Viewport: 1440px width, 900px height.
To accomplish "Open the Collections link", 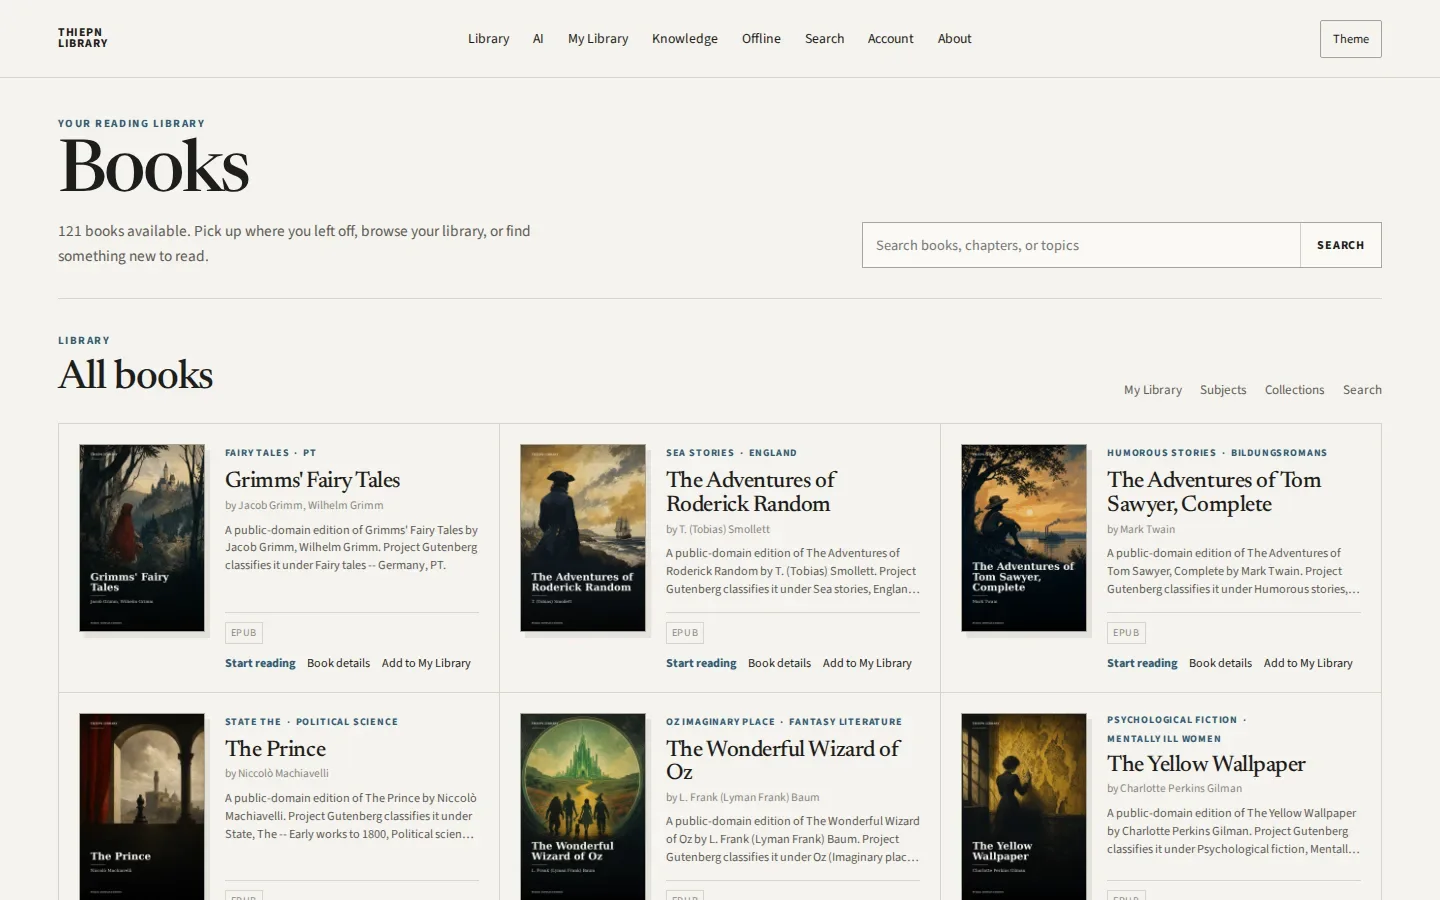I will [1294, 390].
